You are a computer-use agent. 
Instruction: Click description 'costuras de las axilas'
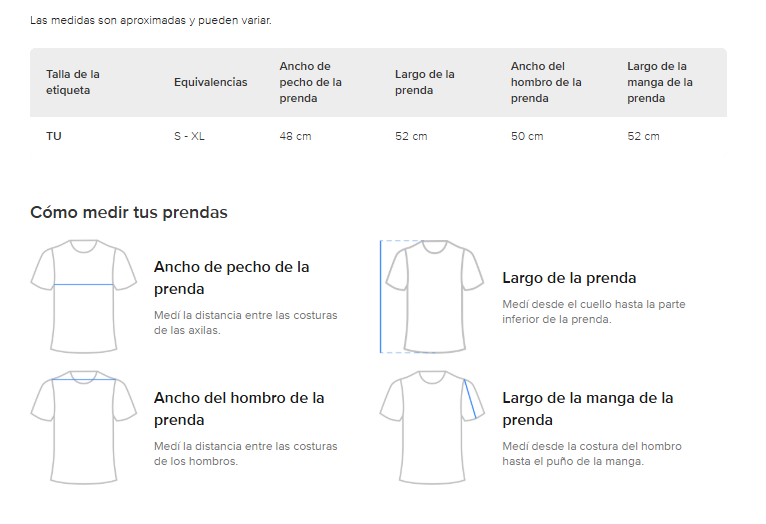245,323
